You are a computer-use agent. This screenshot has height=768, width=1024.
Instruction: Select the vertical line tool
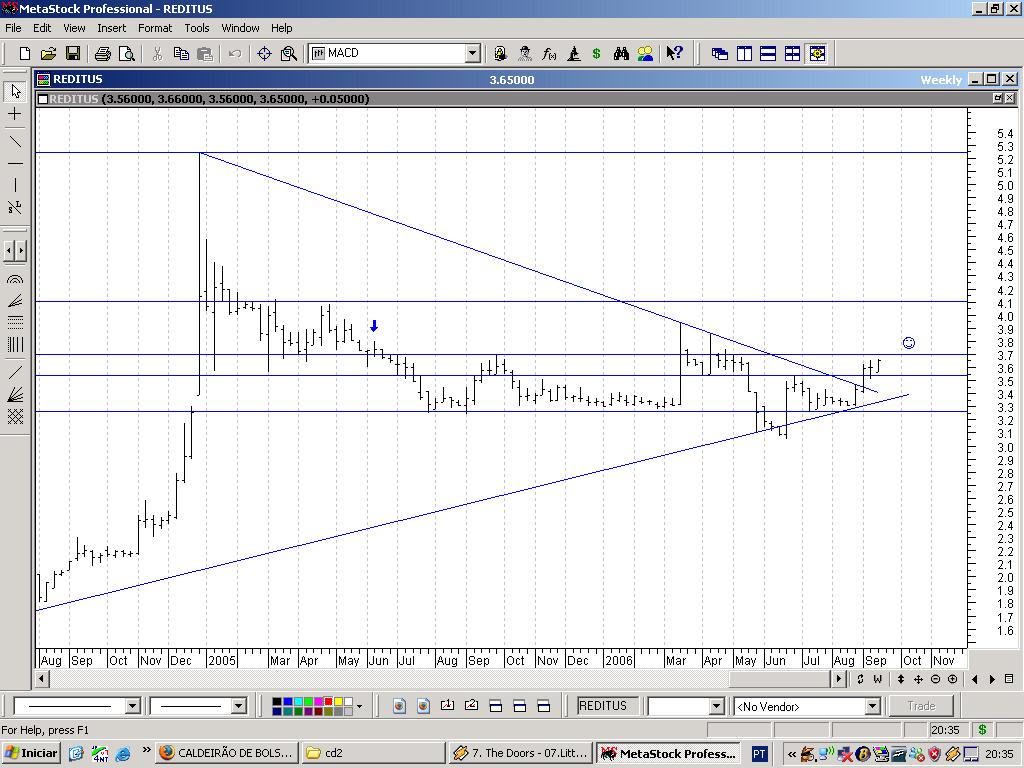click(15, 185)
